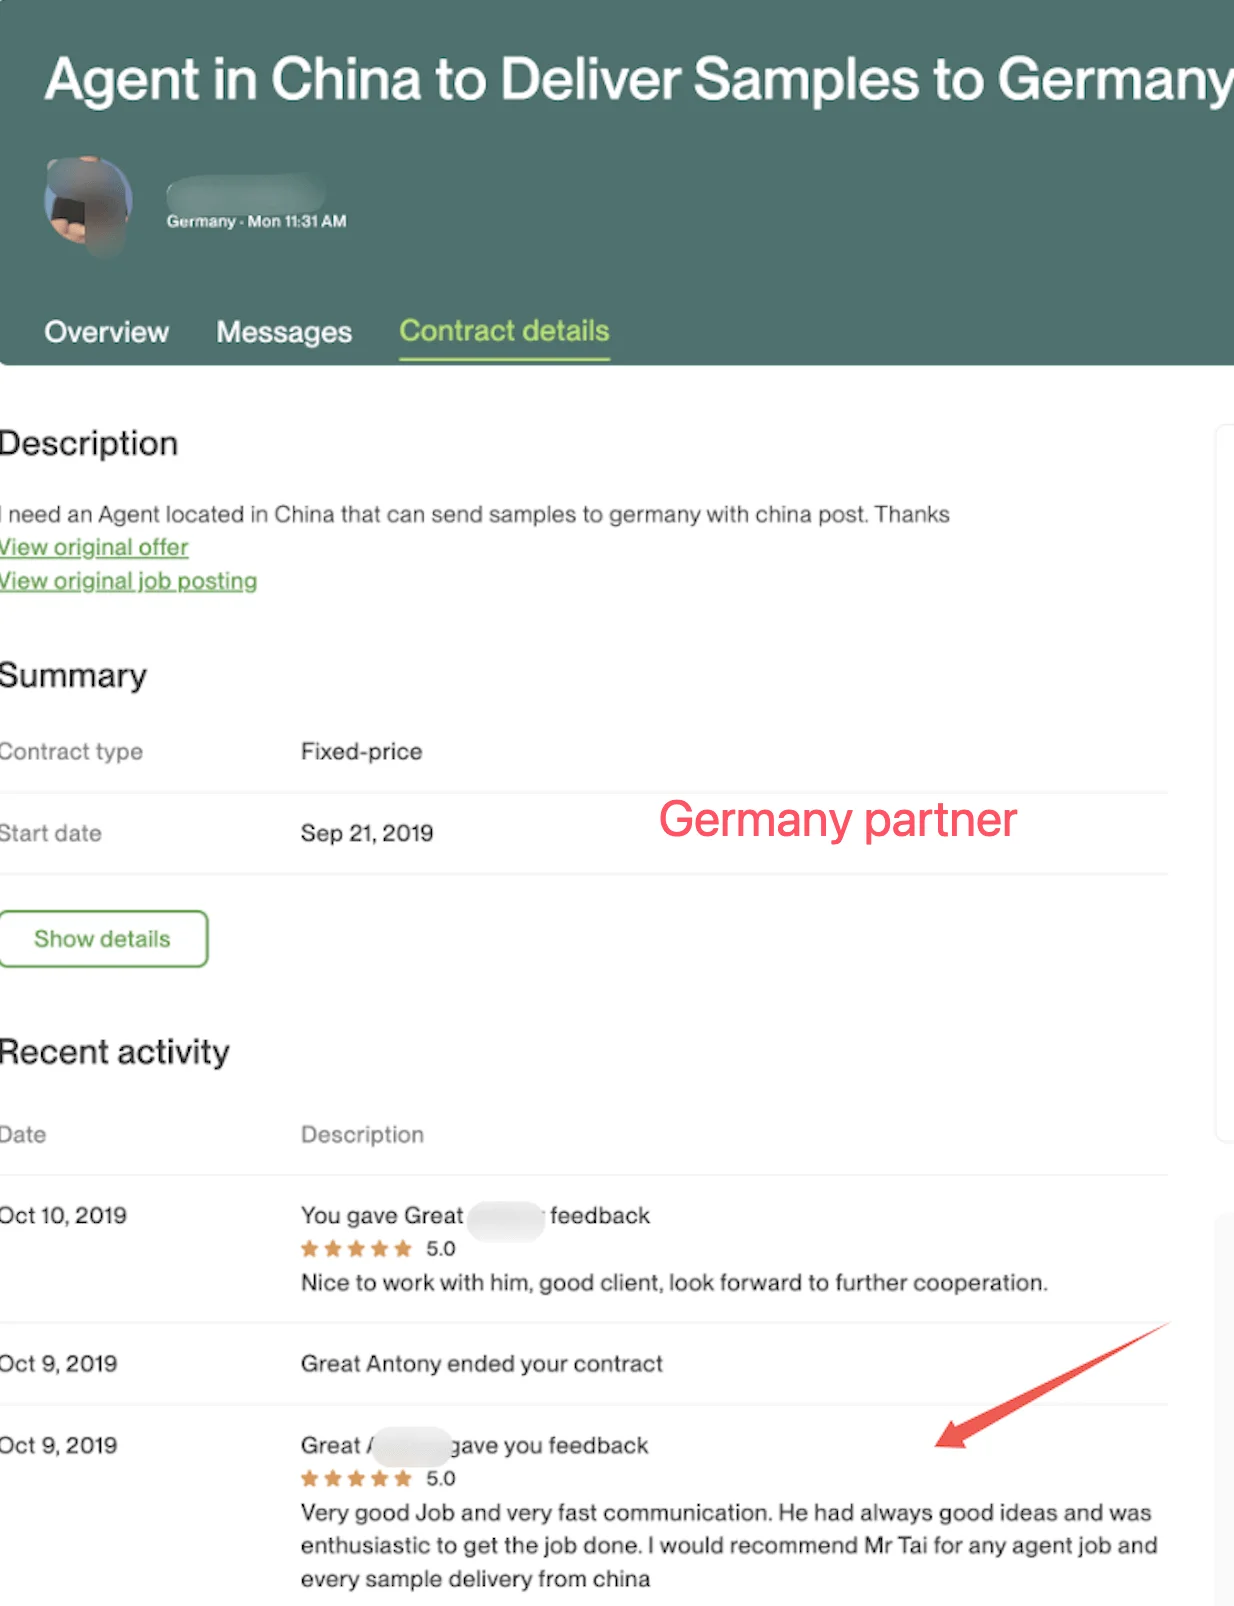Click the 'Nice to work with him' feedback text
Image resolution: width=1234 pixels, height=1606 pixels.
[674, 1282]
